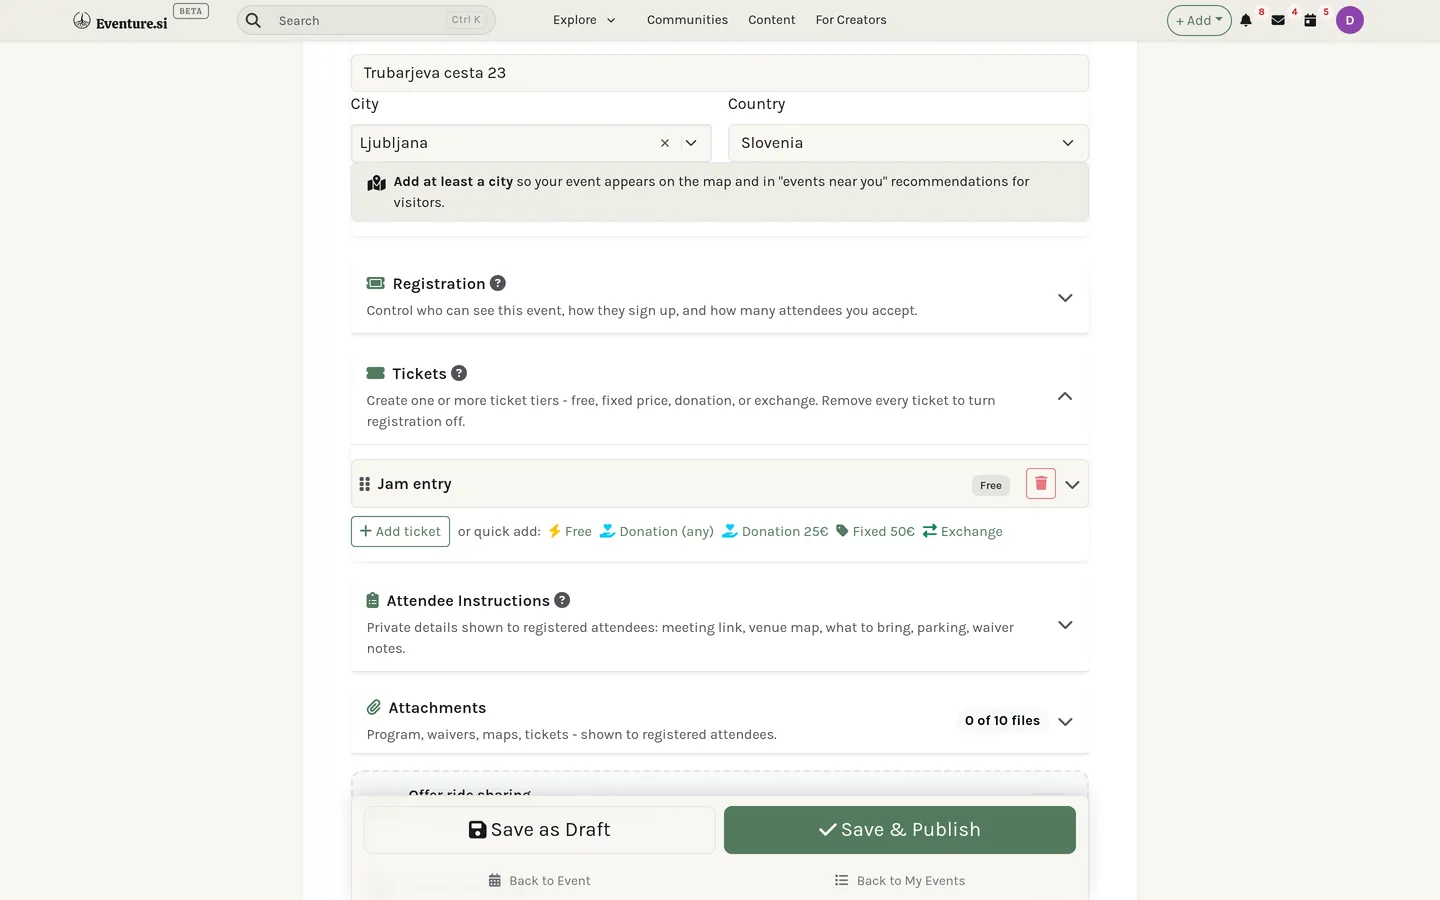
Task: Expand the Jam entry ticket details
Action: pyautogui.click(x=1072, y=485)
